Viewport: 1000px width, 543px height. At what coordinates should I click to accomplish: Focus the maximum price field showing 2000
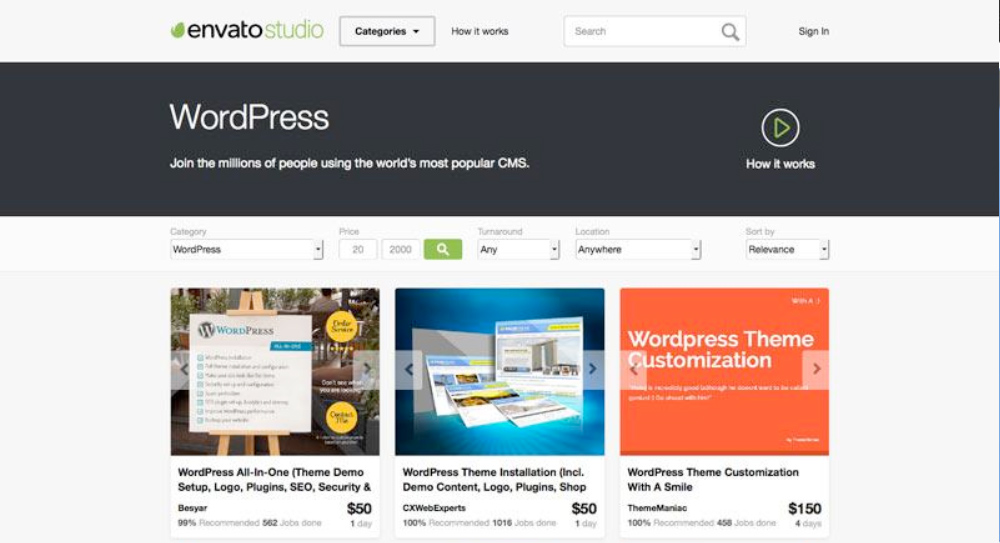401,249
